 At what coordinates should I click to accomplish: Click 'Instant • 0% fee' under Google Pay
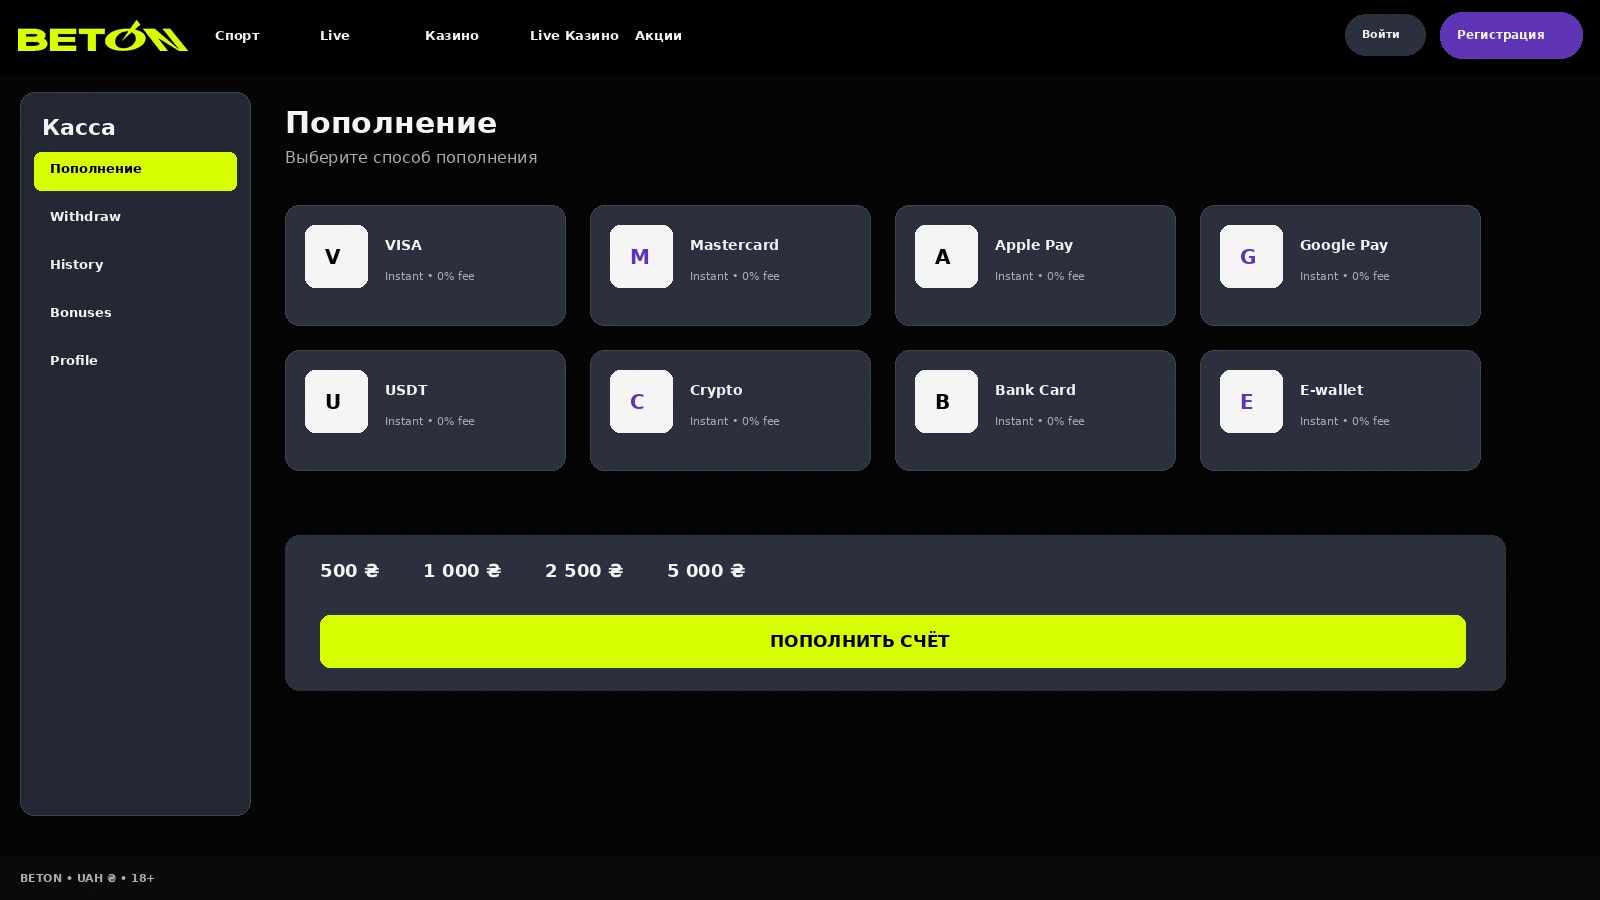(1344, 276)
